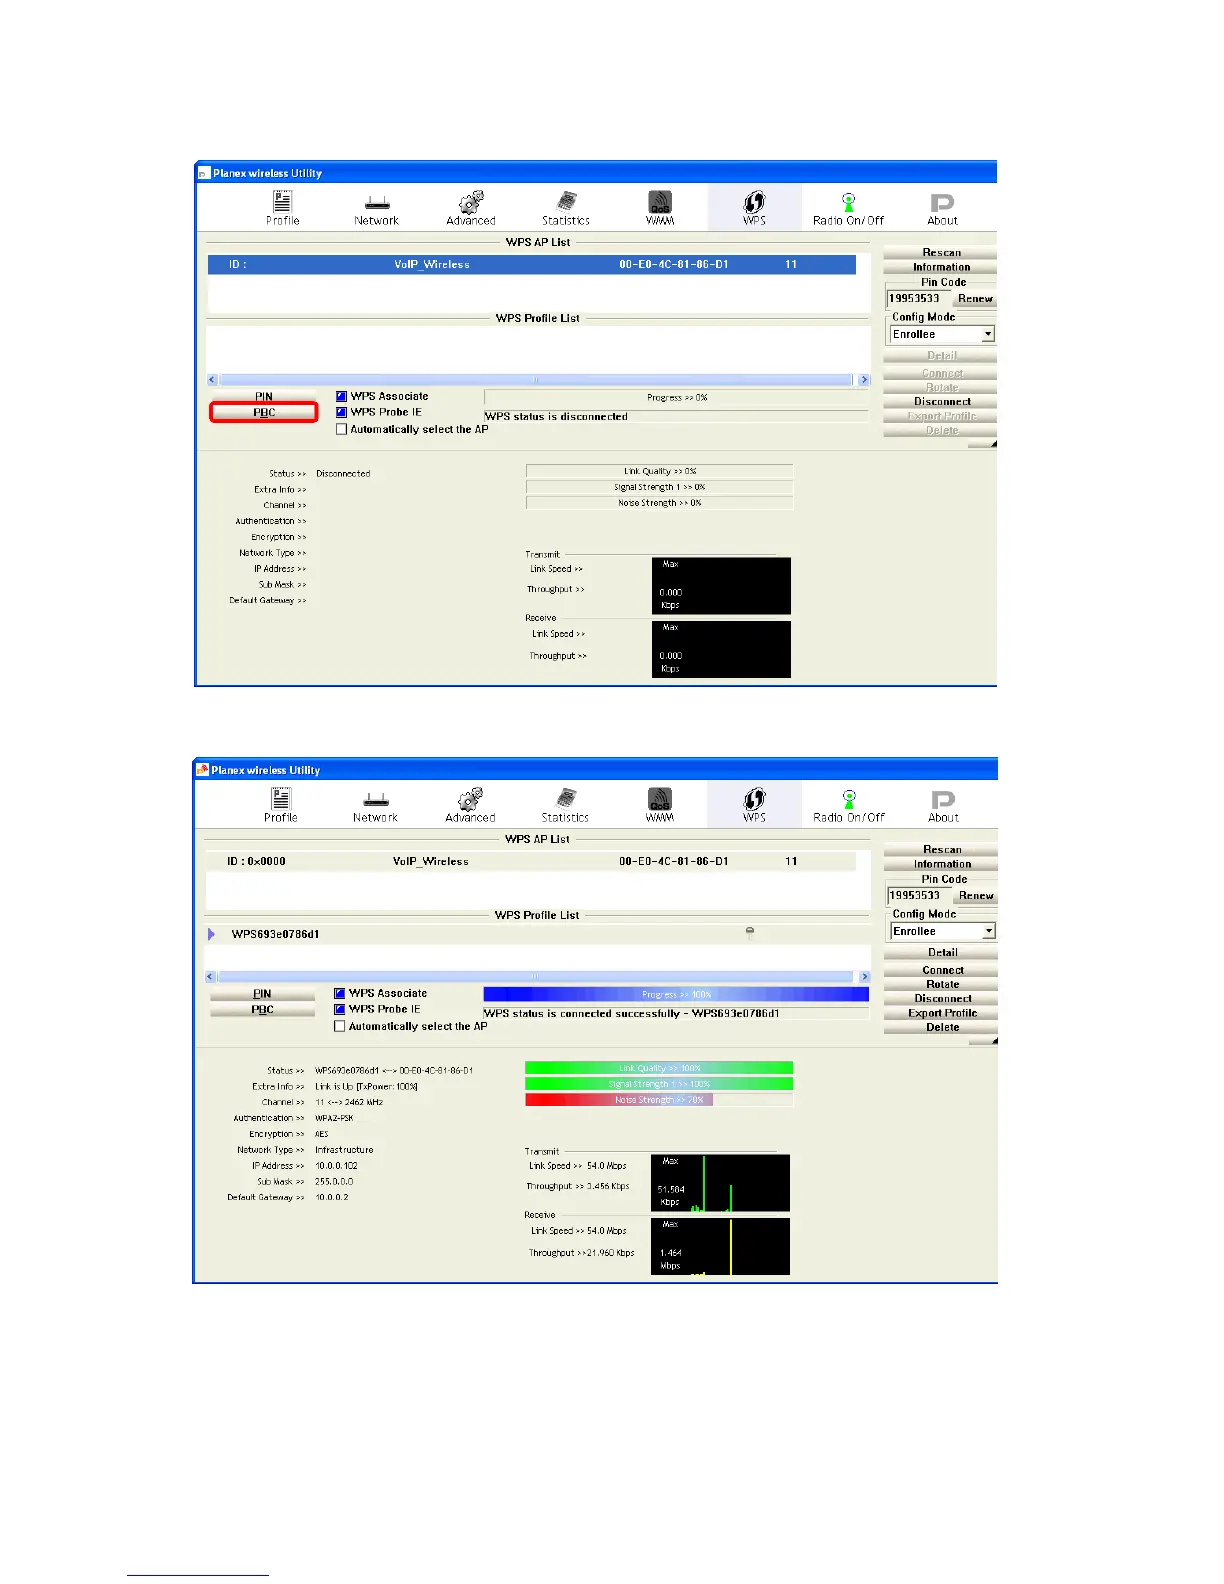Click Detail button in the connected window
Screen dimensions: 1224x1584
(942, 952)
